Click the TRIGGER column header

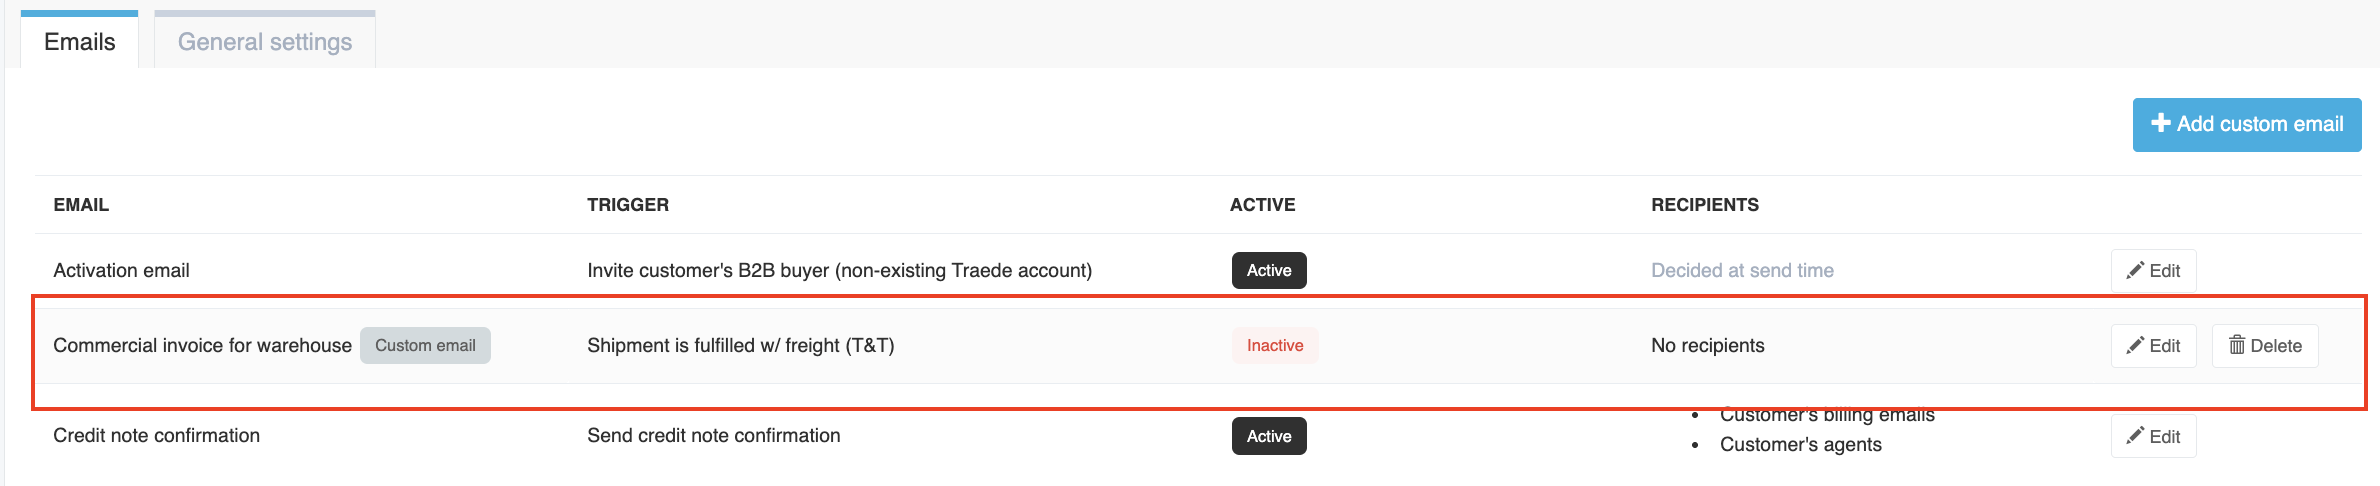628,205
